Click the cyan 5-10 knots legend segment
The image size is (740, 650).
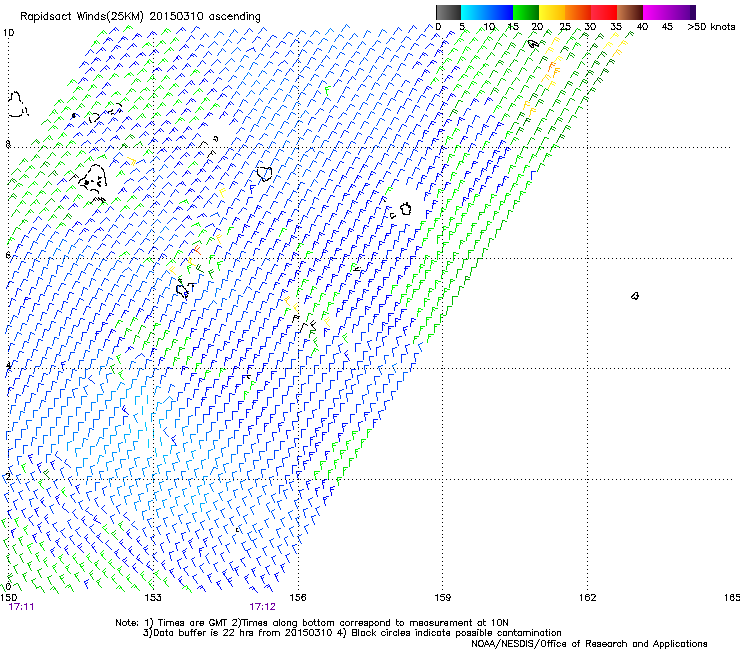(474, 12)
